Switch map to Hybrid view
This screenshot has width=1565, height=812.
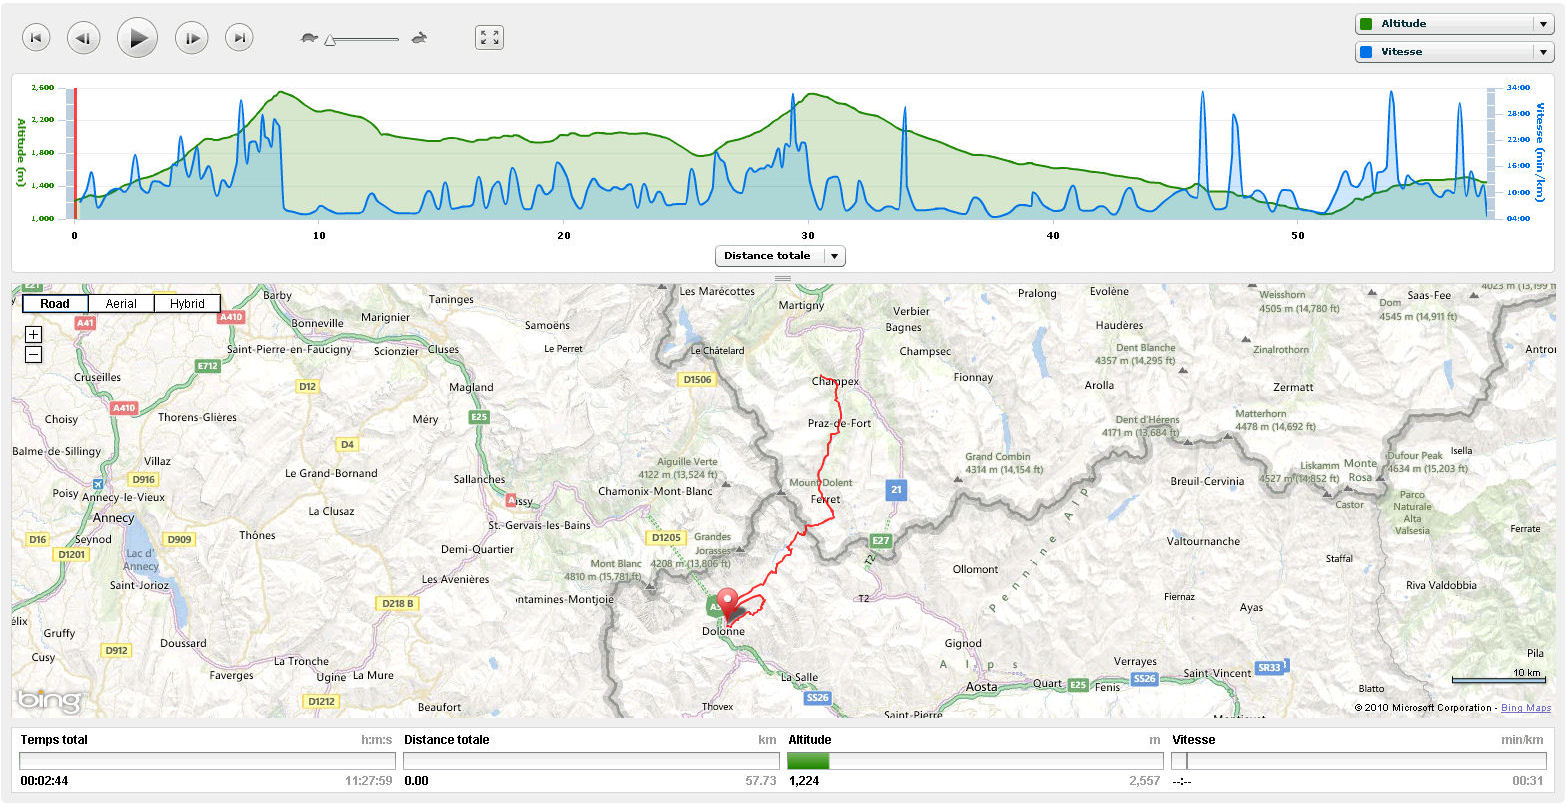pyautogui.click(x=187, y=304)
